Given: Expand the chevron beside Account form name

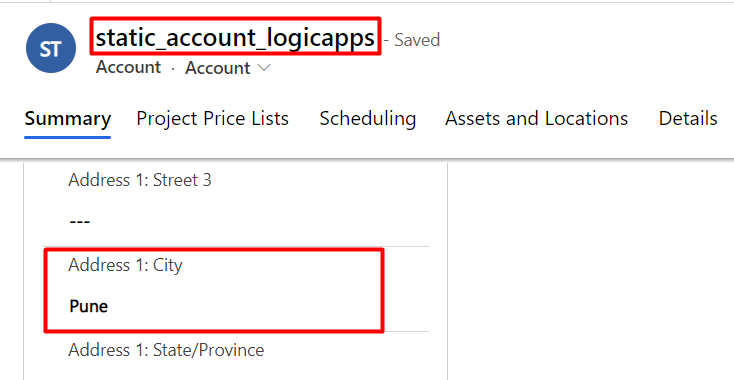Looking at the screenshot, I should pyautogui.click(x=264, y=68).
